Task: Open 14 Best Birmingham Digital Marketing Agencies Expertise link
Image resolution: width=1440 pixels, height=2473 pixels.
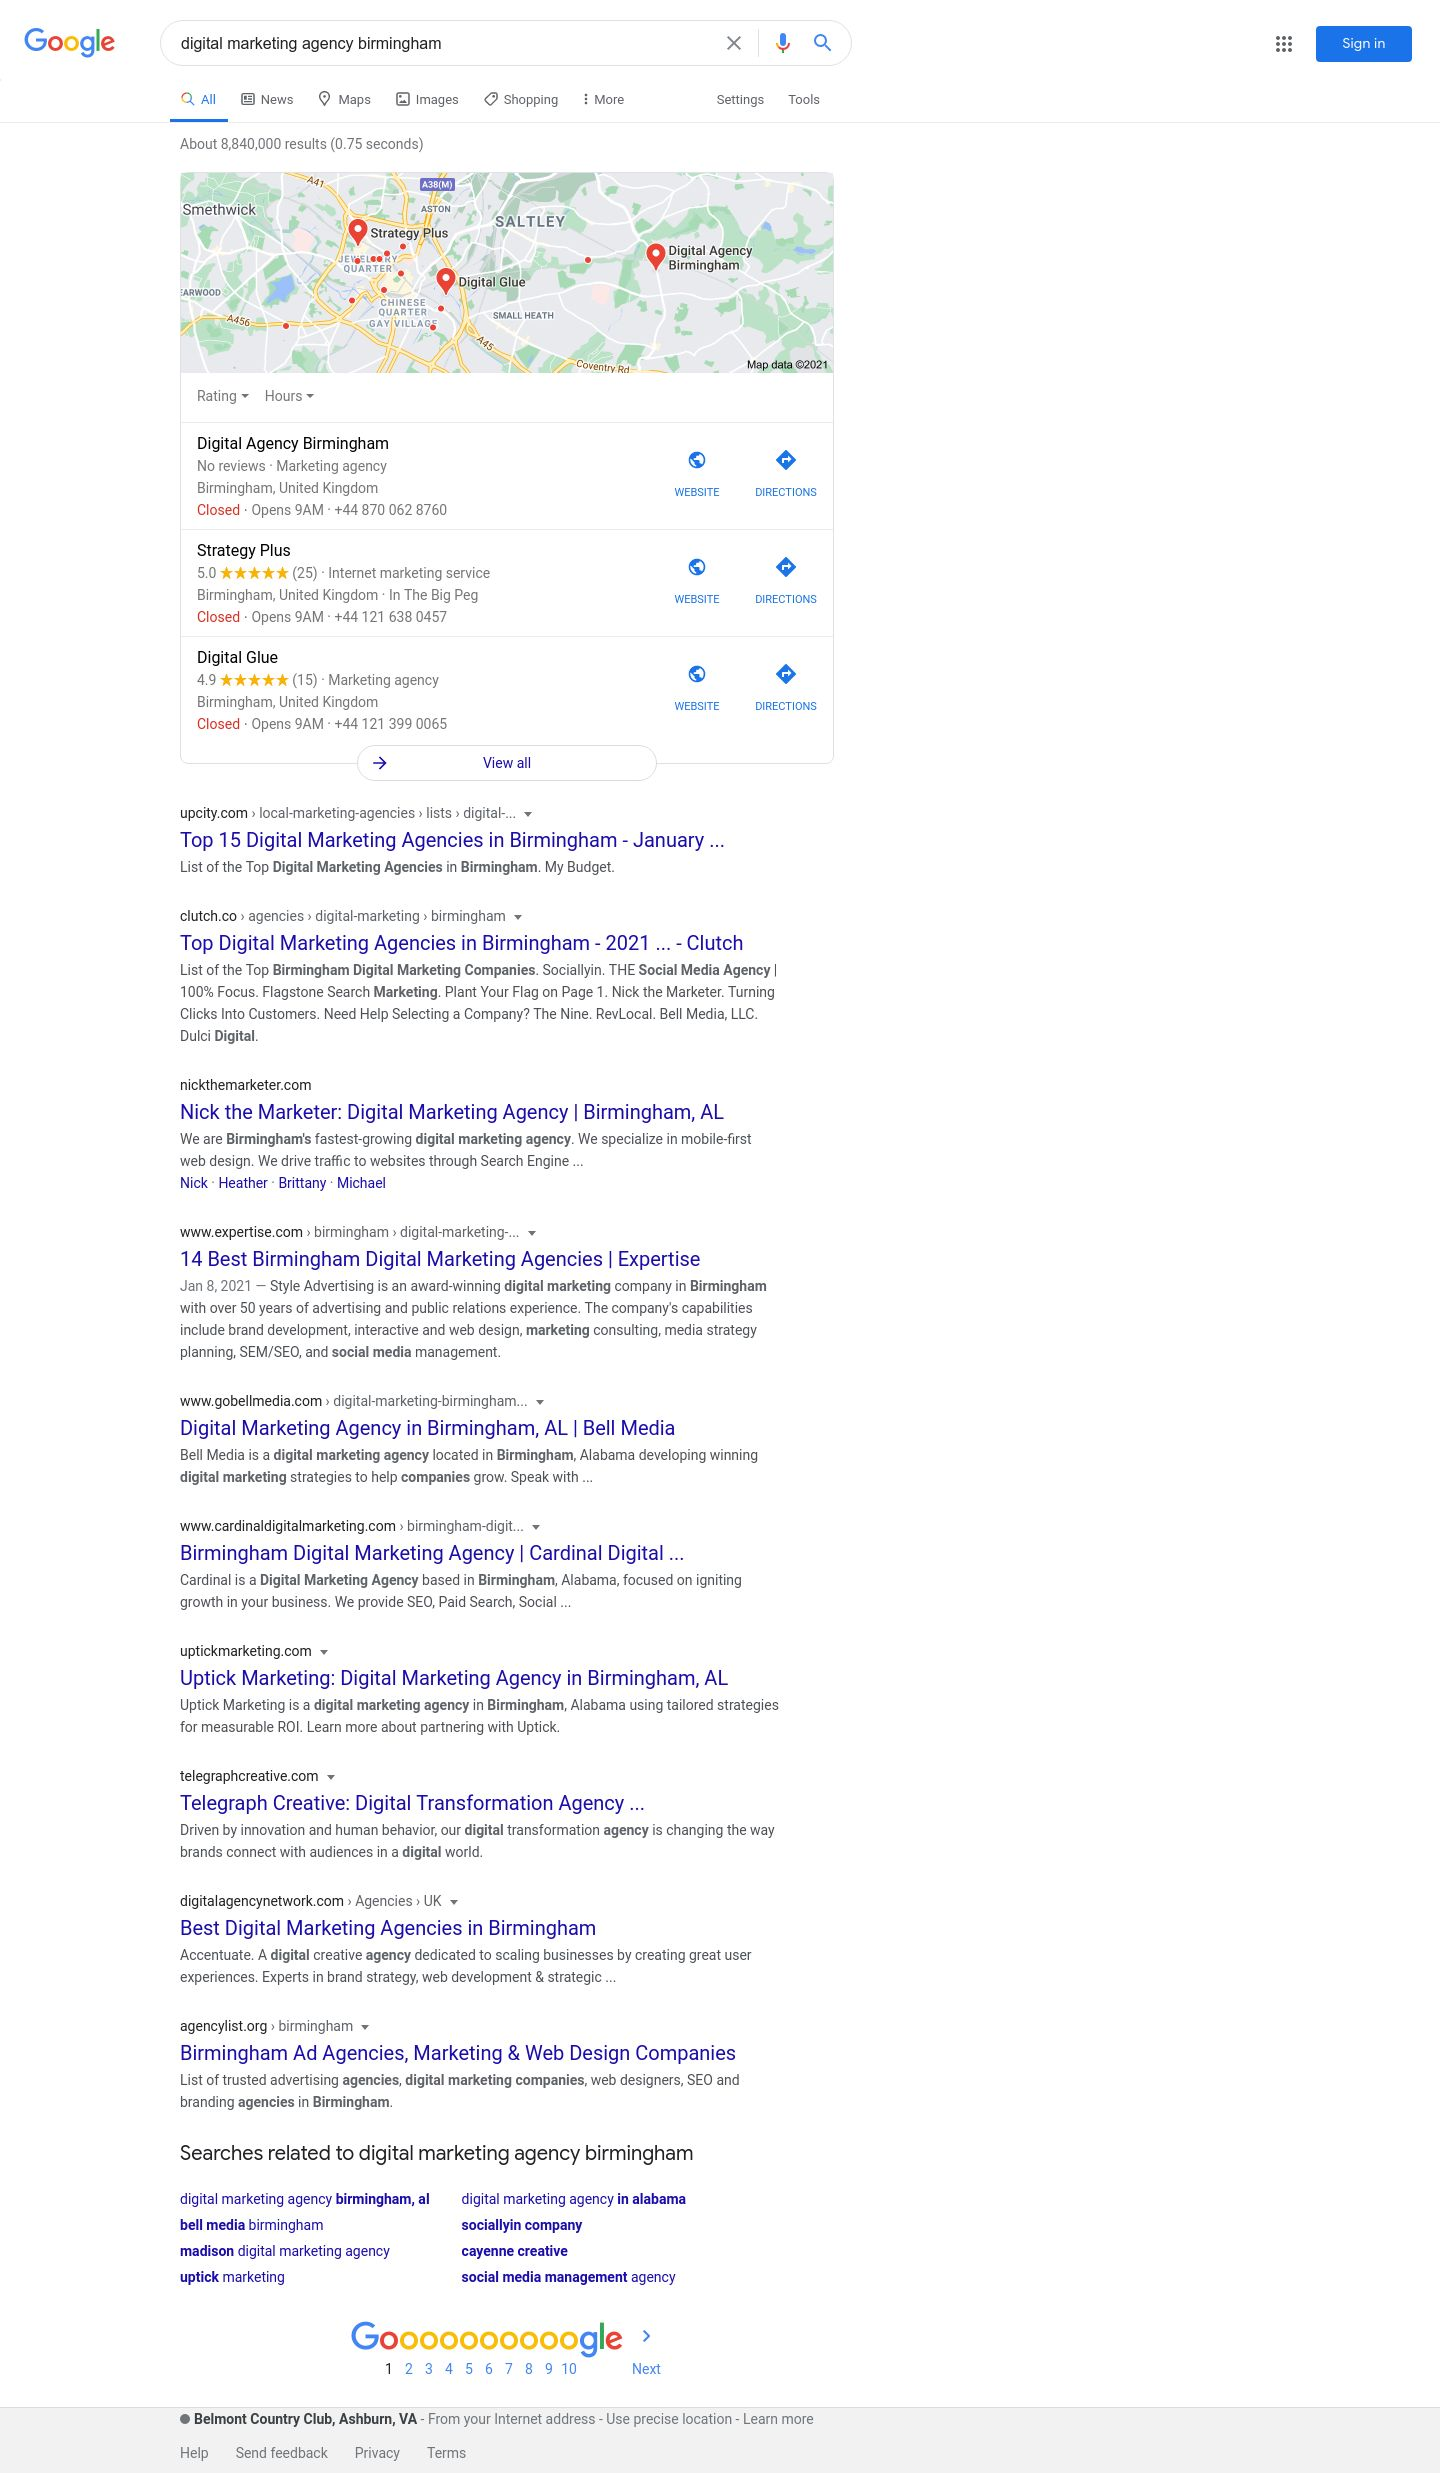Action: [x=440, y=1259]
